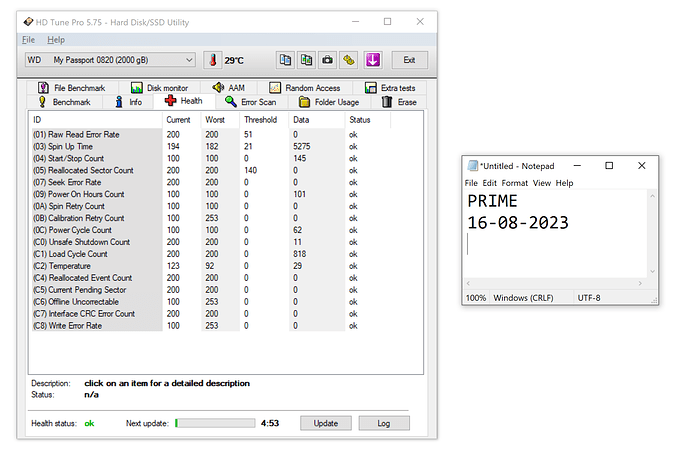The image size is (690, 473).
Task: Open the Error Scan tab
Action: click(x=251, y=102)
